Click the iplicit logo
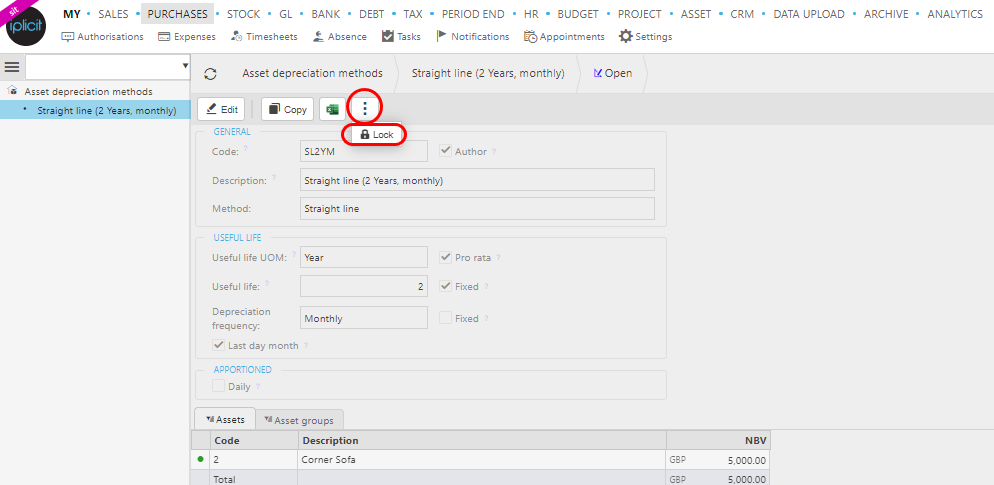This screenshot has height=485, width=994. click(26, 26)
